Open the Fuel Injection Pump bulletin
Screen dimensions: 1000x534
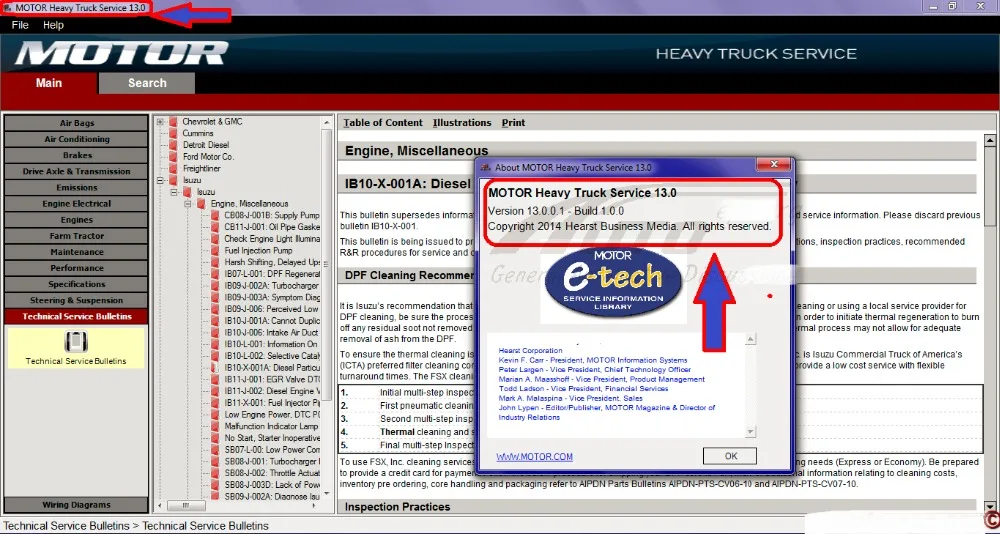pos(258,251)
